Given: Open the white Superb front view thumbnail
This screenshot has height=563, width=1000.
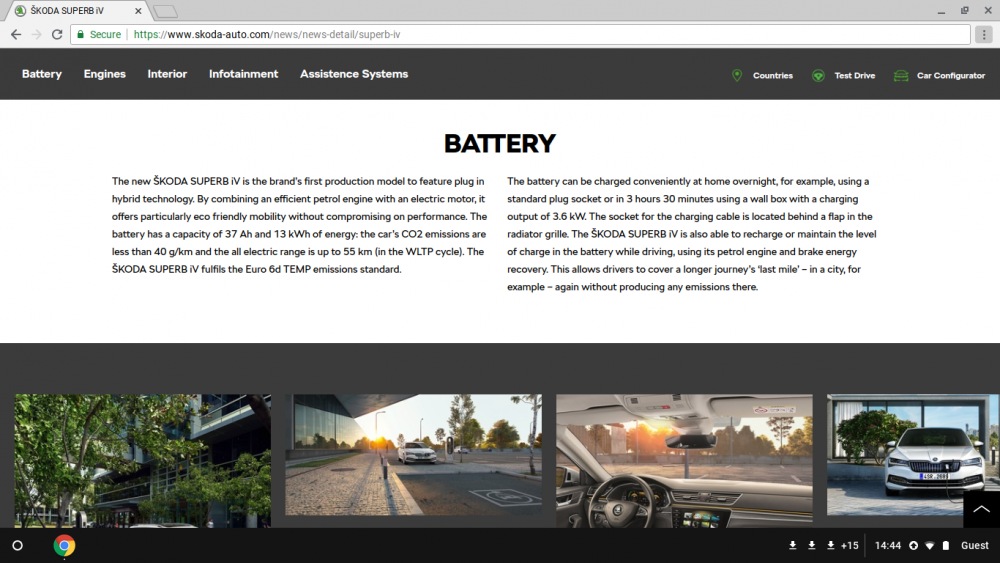Looking at the screenshot, I should pyautogui.click(x=913, y=455).
